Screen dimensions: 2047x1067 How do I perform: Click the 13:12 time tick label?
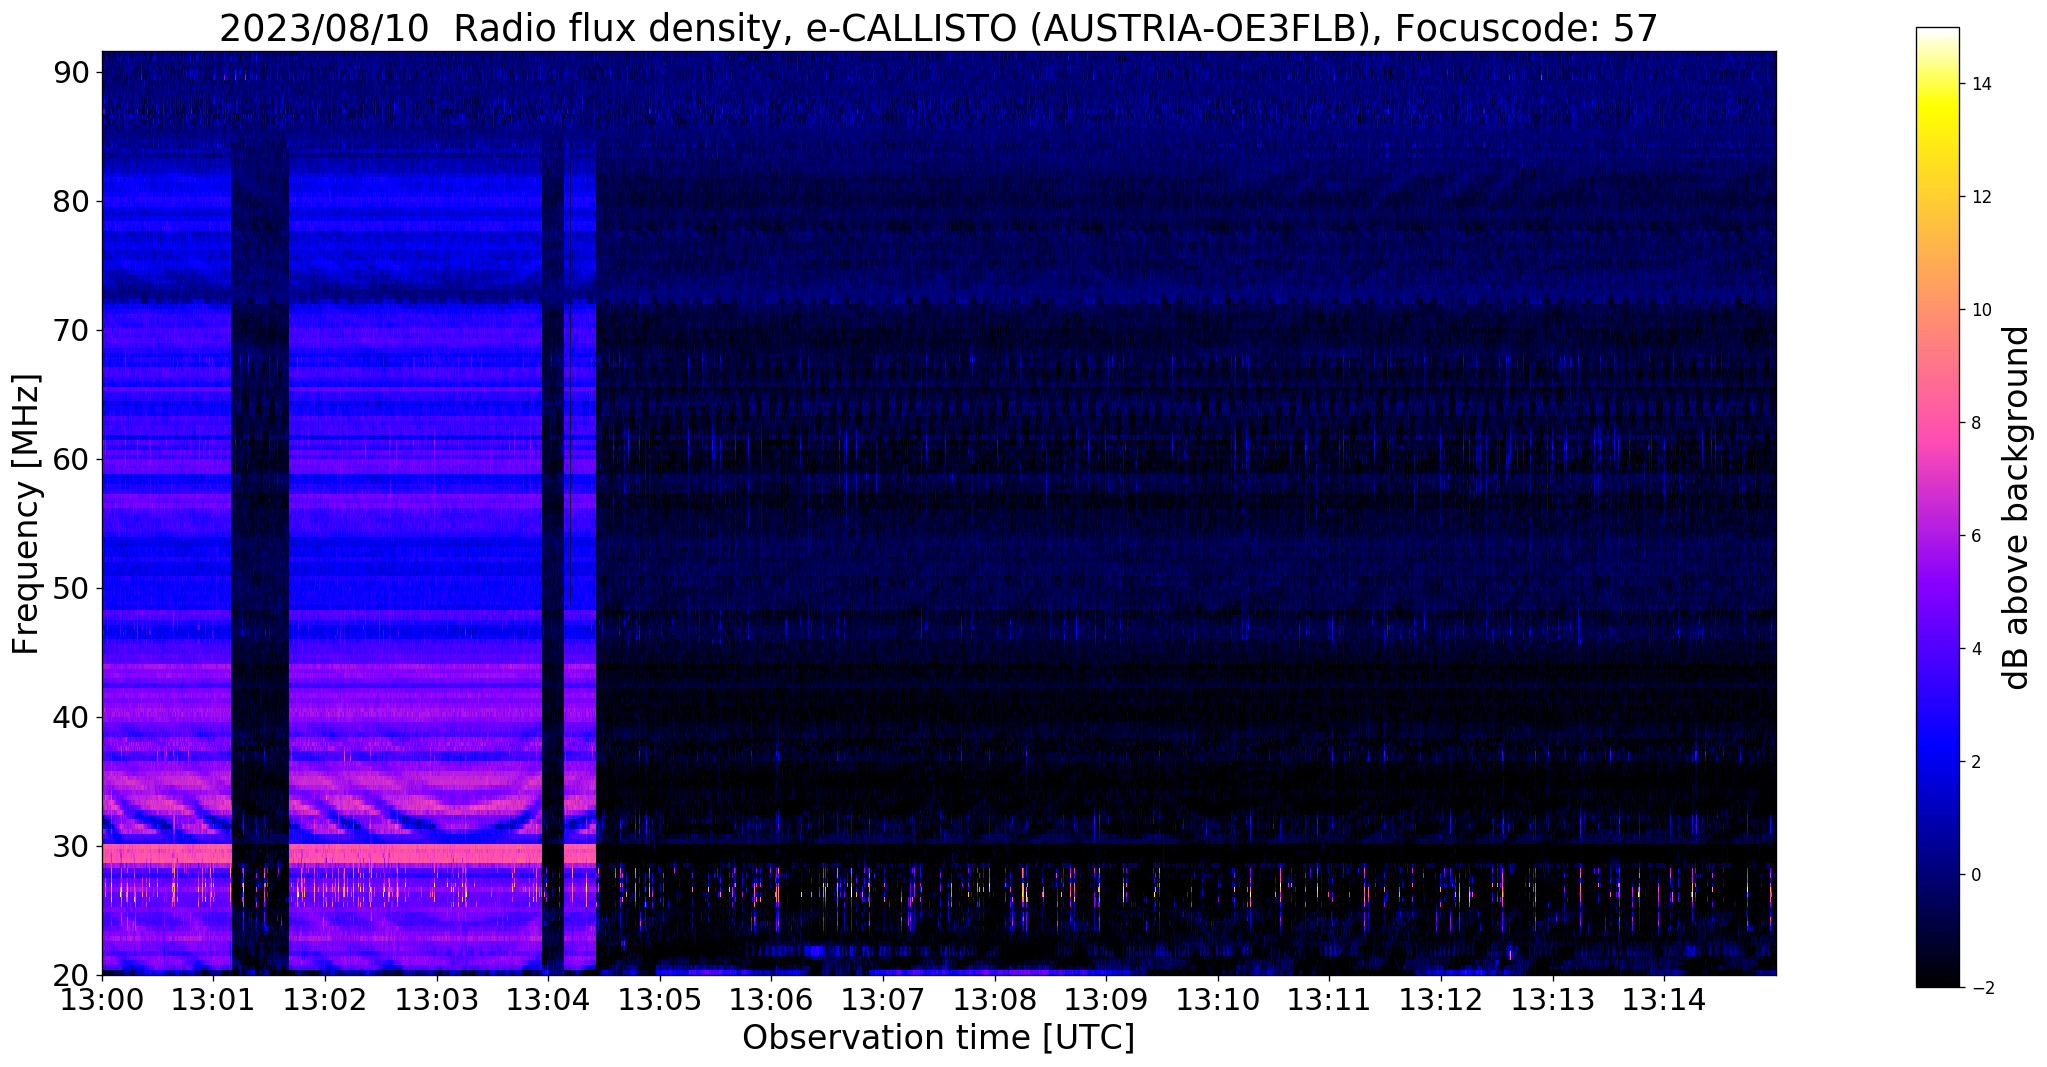[x=1441, y=1000]
